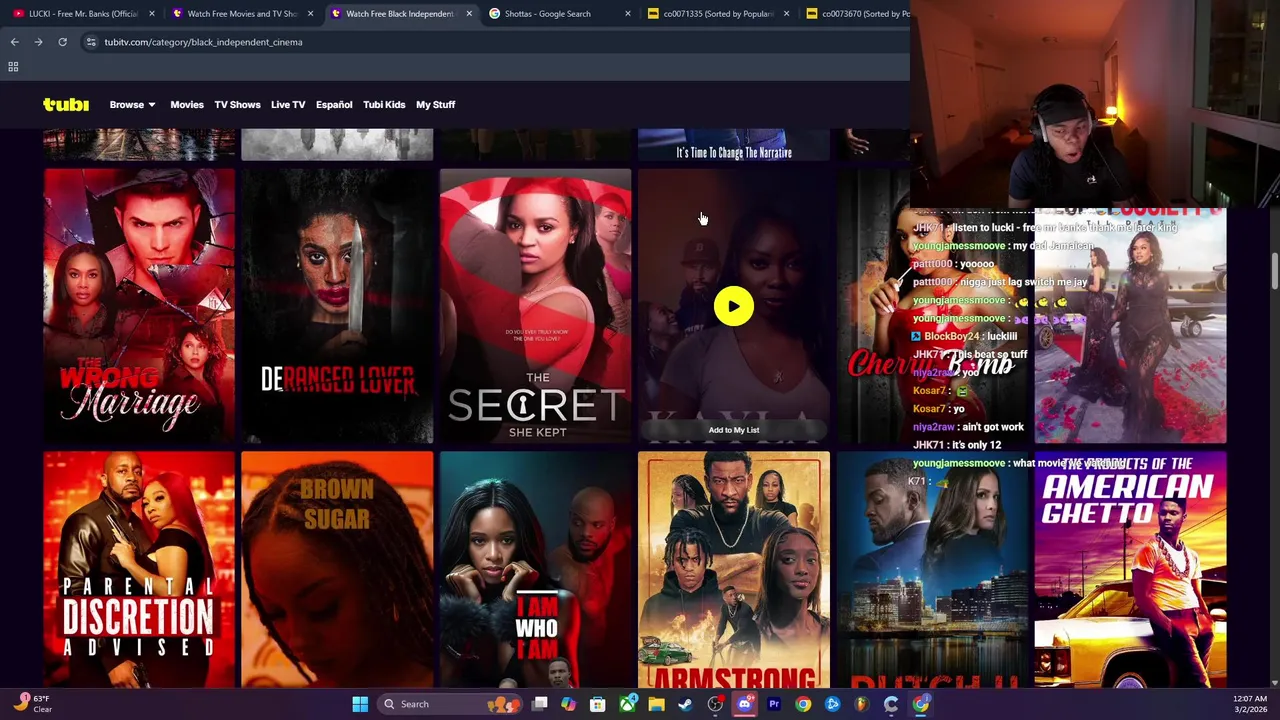This screenshot has height=720, width=1280.
Task: Open The Secret She Kept poster
Action: click(x=535, y=306)
